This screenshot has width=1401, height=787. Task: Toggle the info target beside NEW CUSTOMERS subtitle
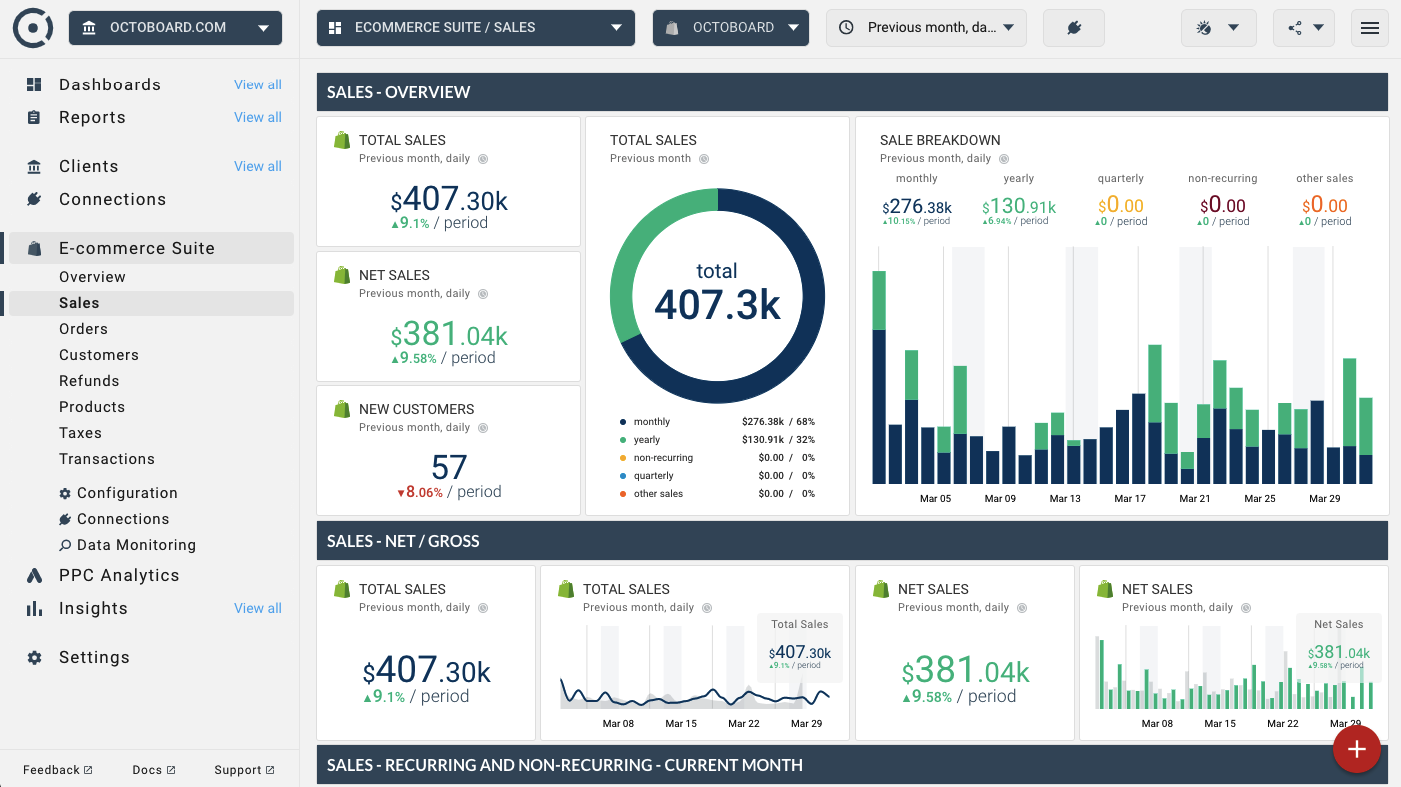(x=483, y=427)
